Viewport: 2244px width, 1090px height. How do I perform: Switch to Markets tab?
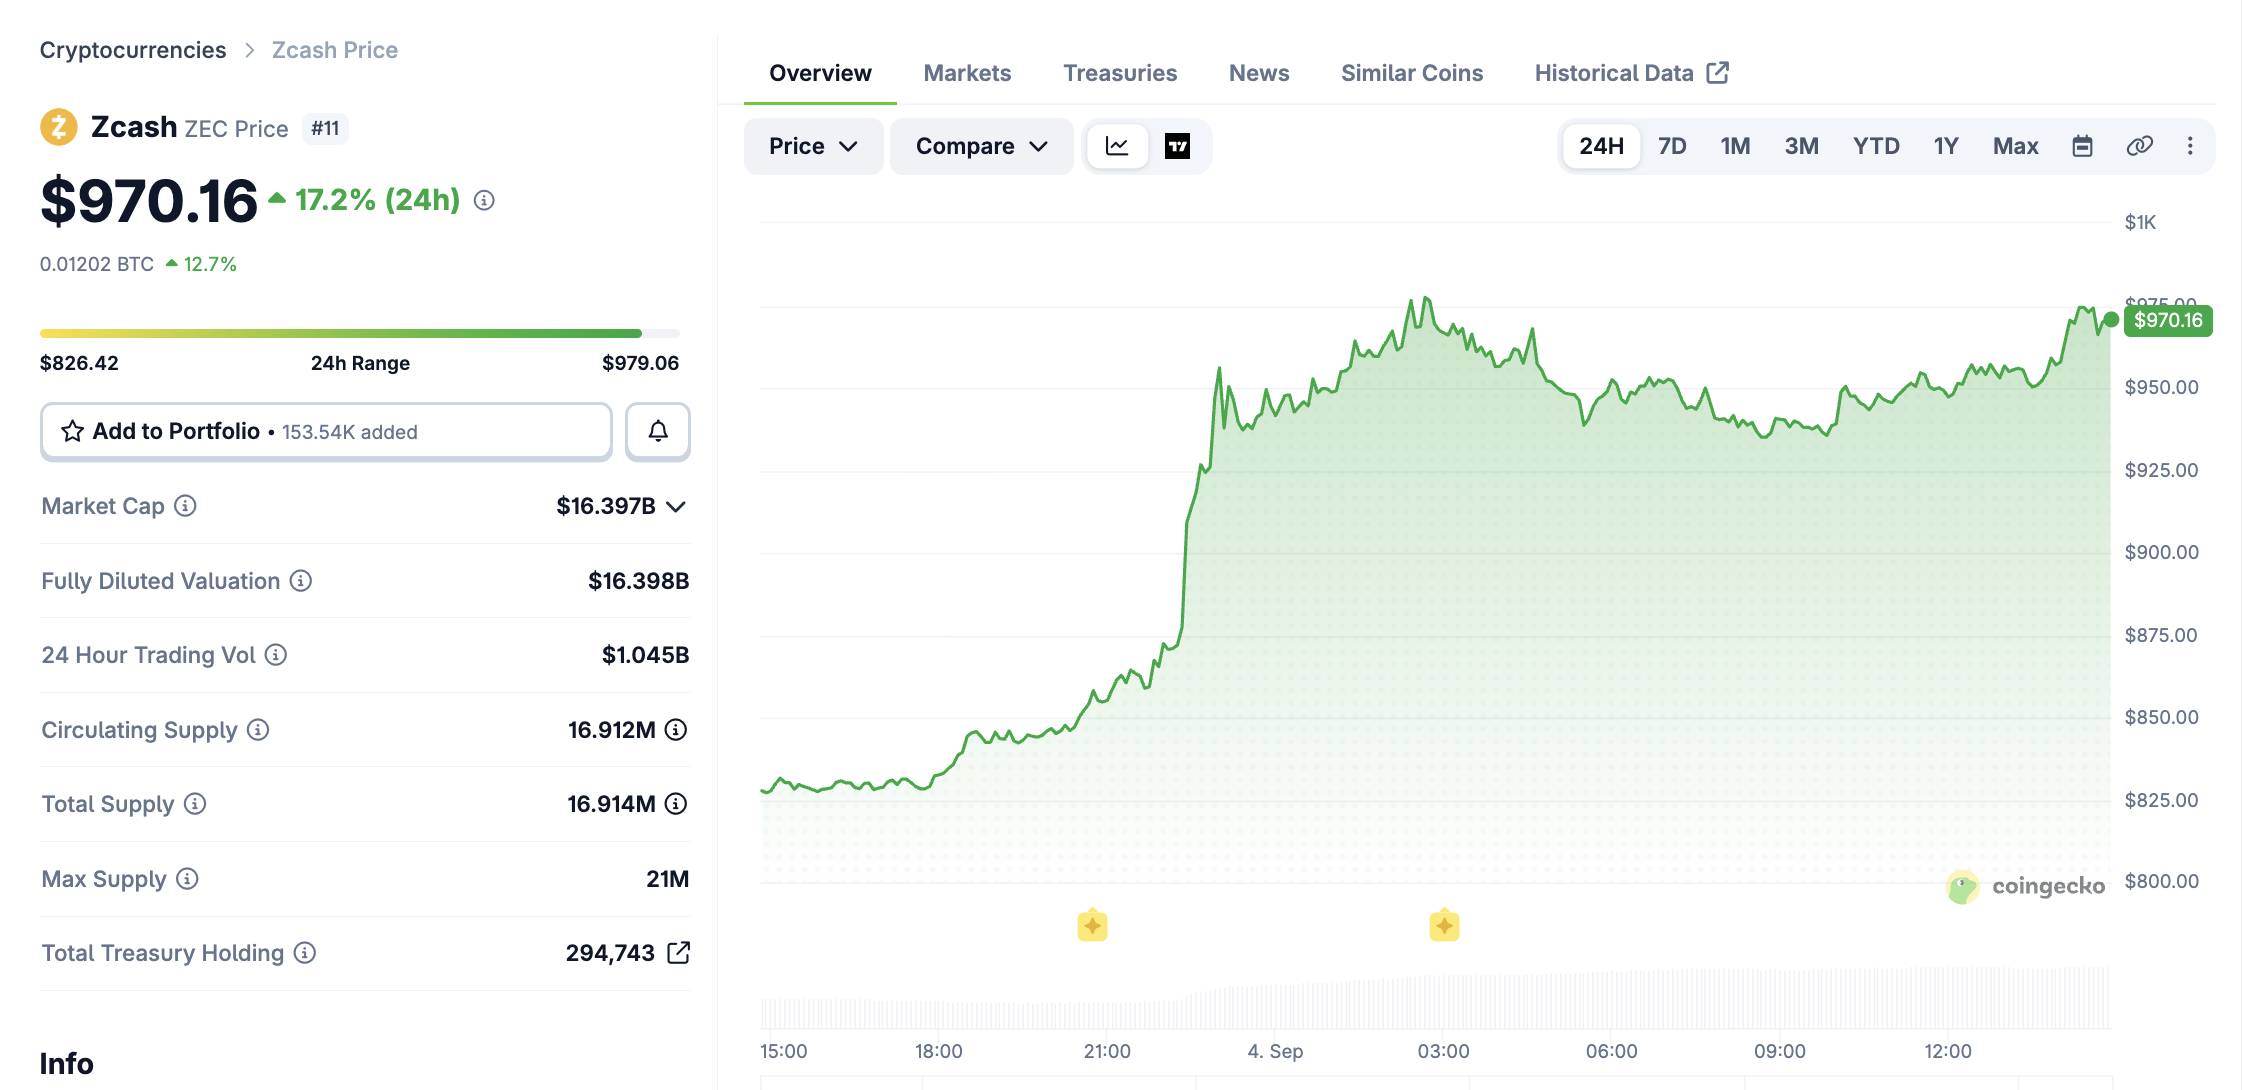pos(967,73)
